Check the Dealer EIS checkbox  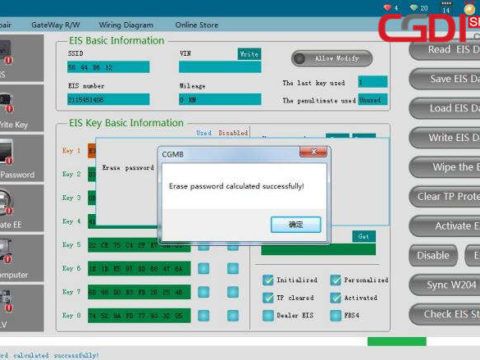[x=268, y=315]
